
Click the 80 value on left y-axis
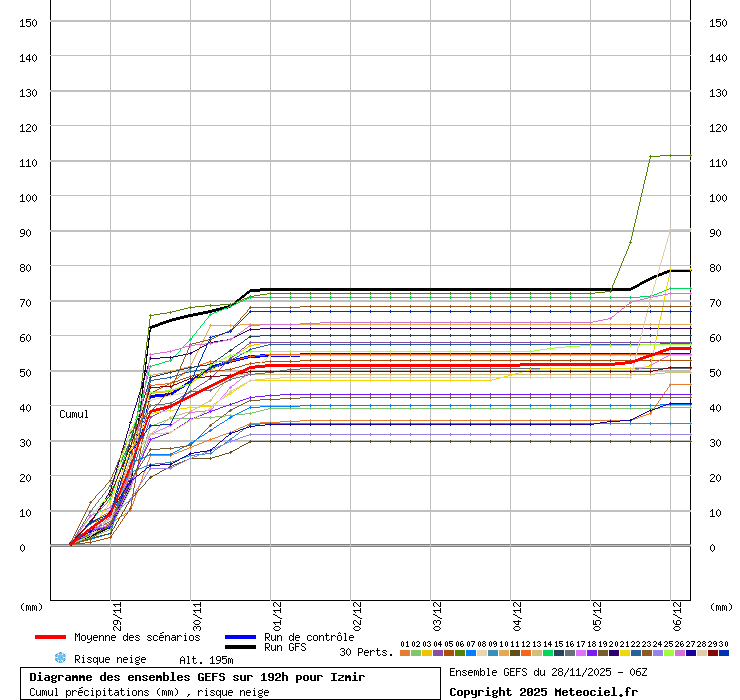click(x=25, y=268)
